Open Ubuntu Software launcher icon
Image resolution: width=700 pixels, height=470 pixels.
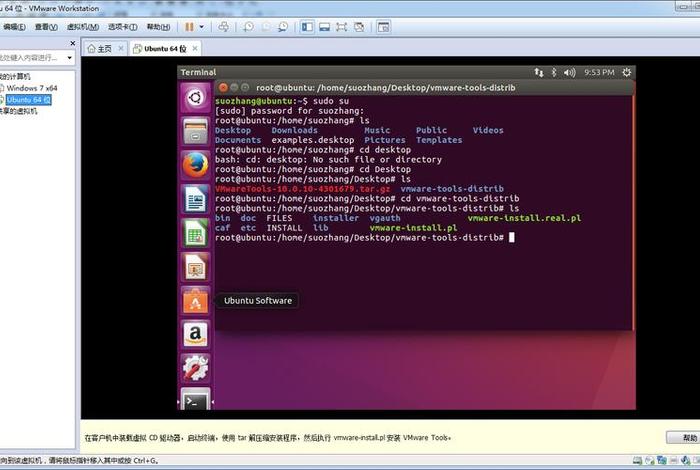click(x=195, y=301)
